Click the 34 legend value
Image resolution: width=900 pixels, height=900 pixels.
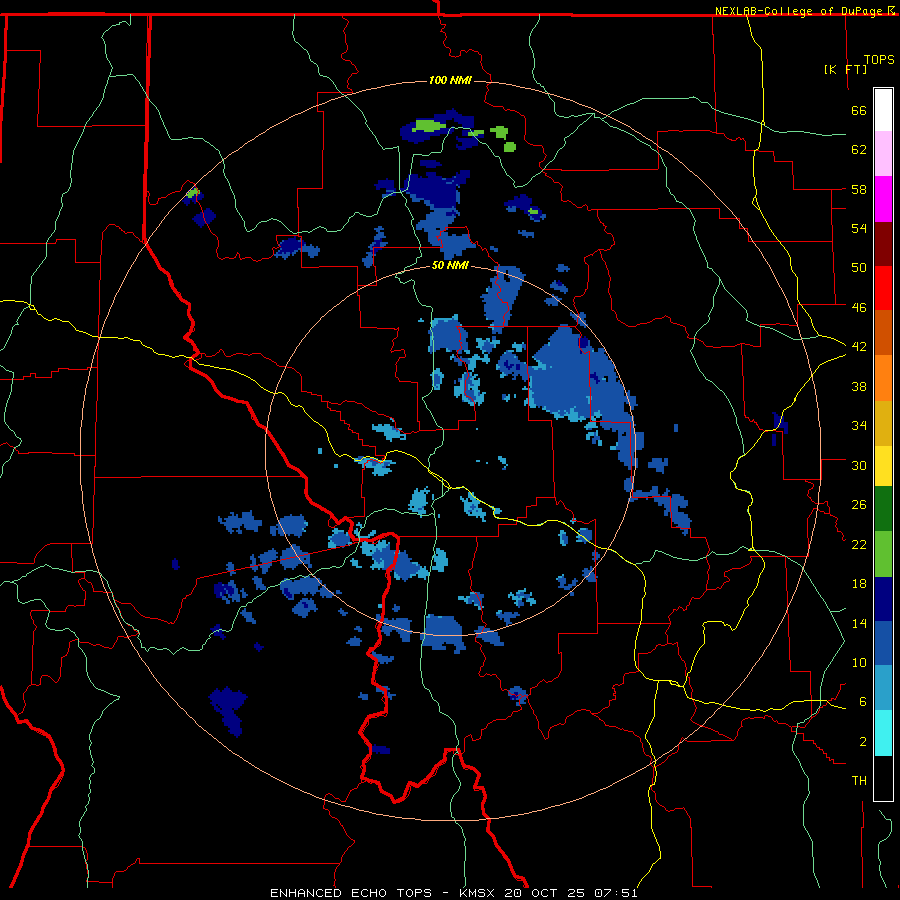(x=859, y=426)
